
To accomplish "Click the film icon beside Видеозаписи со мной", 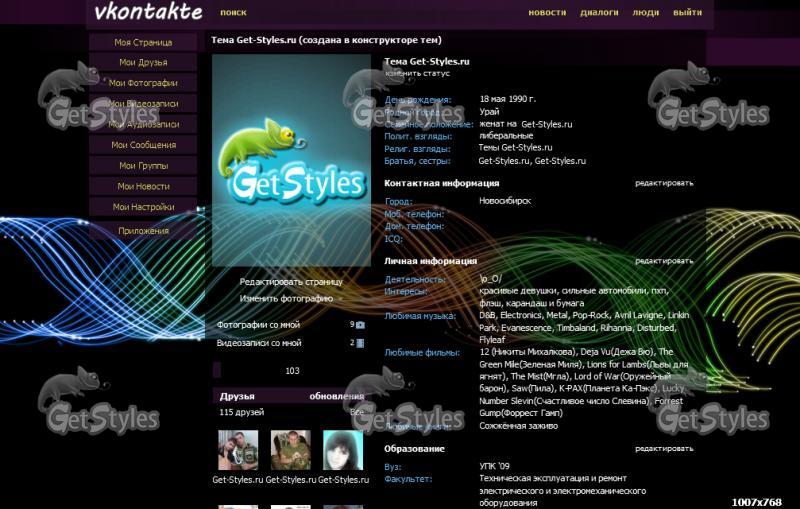I will (360, 343).
